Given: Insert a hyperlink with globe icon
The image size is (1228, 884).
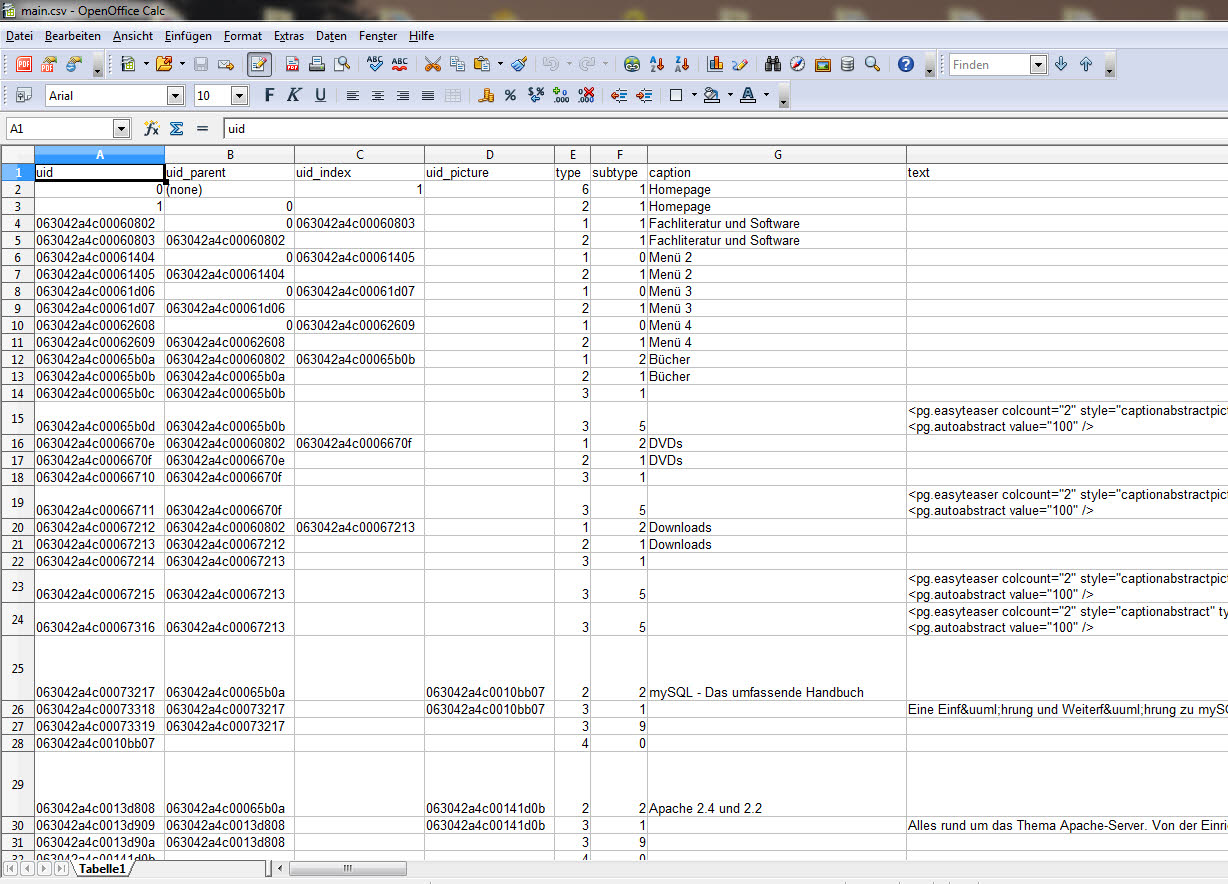Looking at the screenshot, I should (632, 64).
